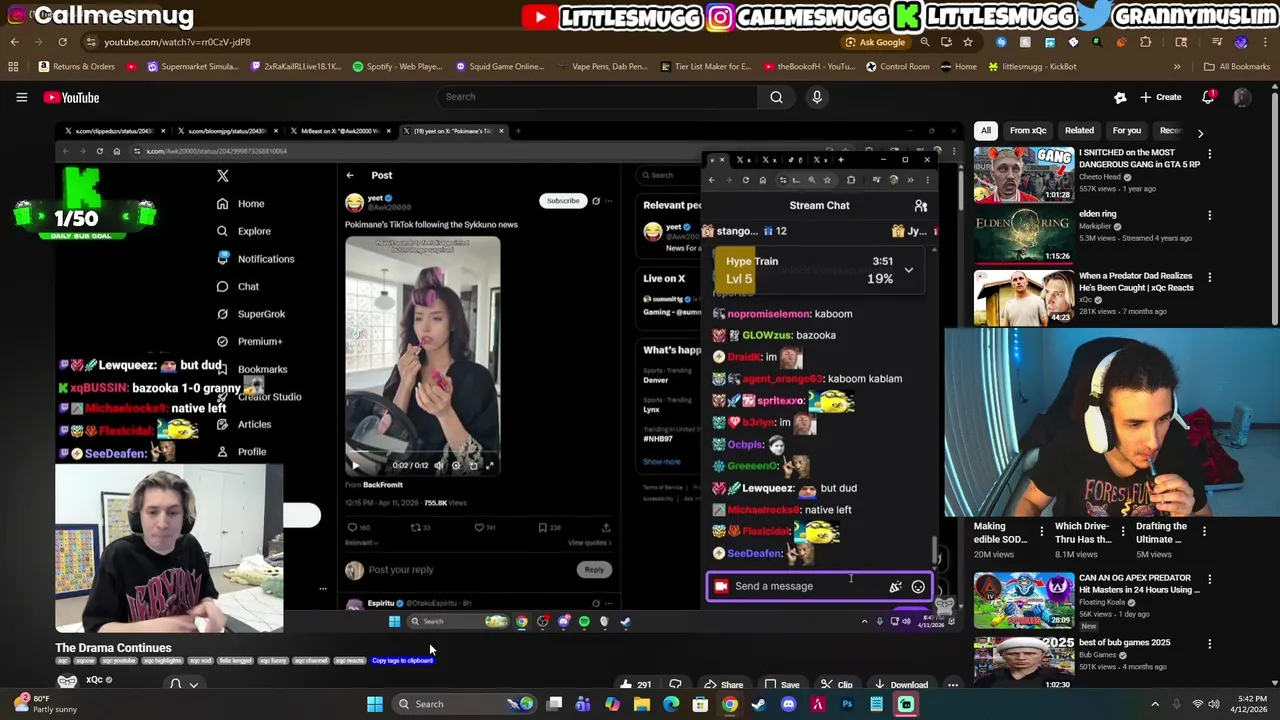Go back with the browser back arrow
This screenshot has width=1280, height=720.
(x=14, y=42)
